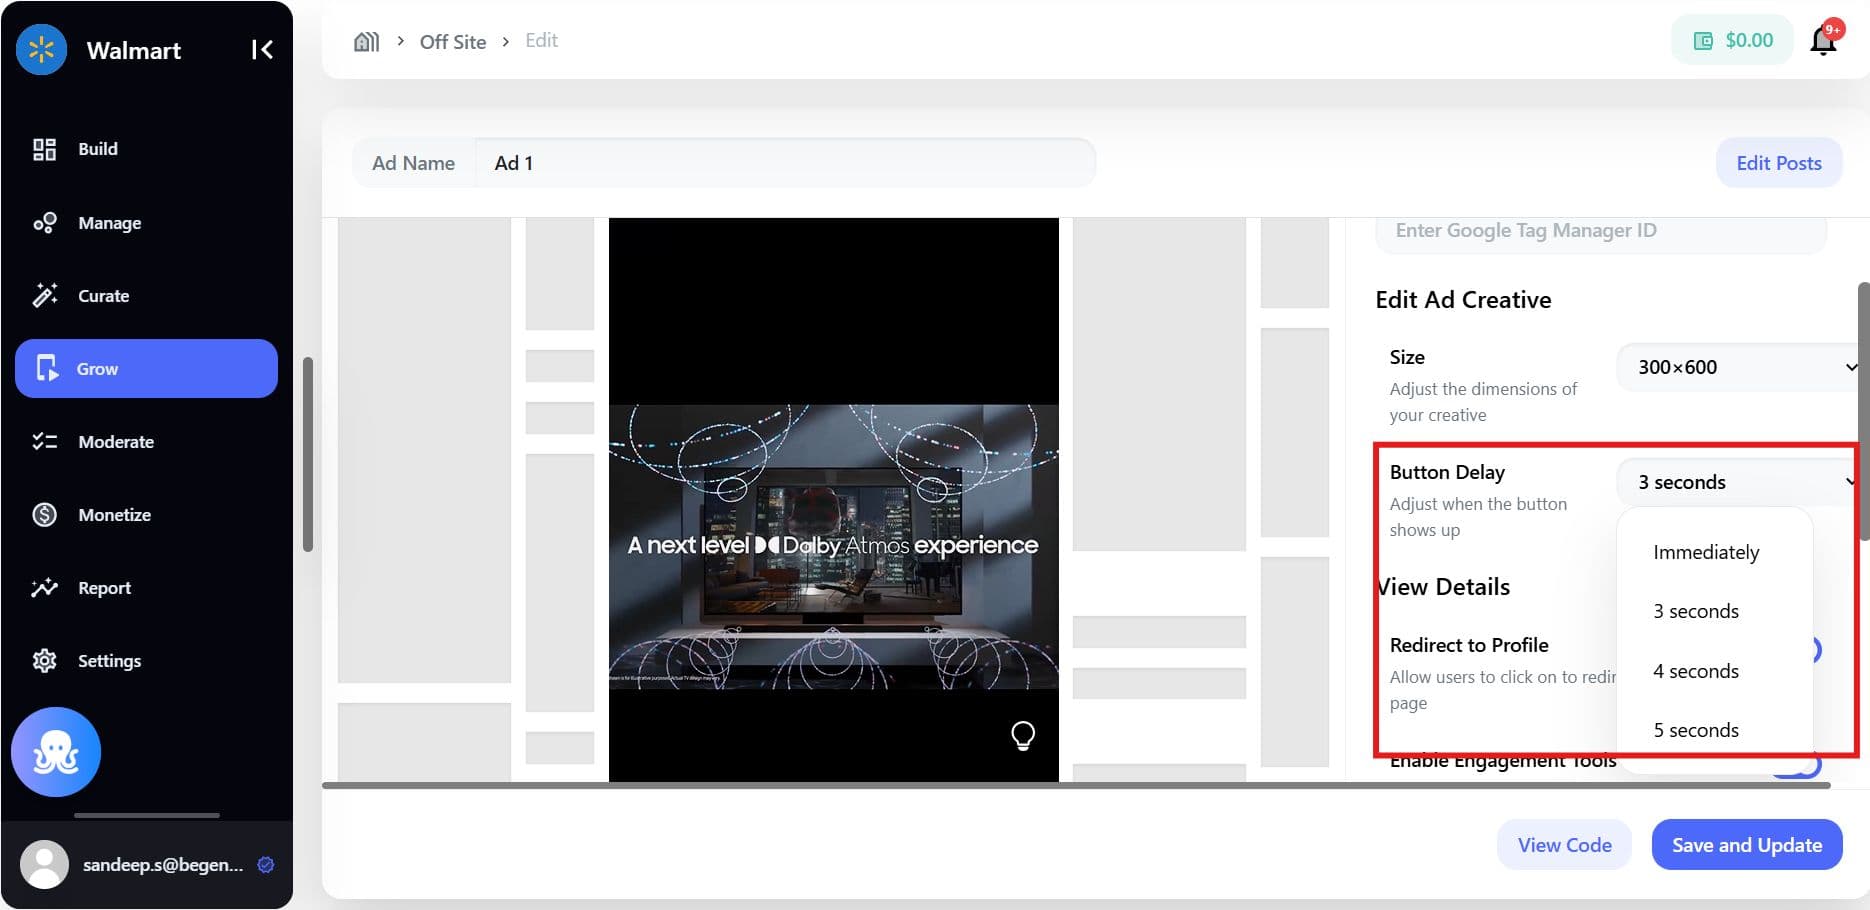The width and height of the screenshot is (1870, 910).
Task: Click the horizontal scrollbar below the preview
Action: (1076, 786)
